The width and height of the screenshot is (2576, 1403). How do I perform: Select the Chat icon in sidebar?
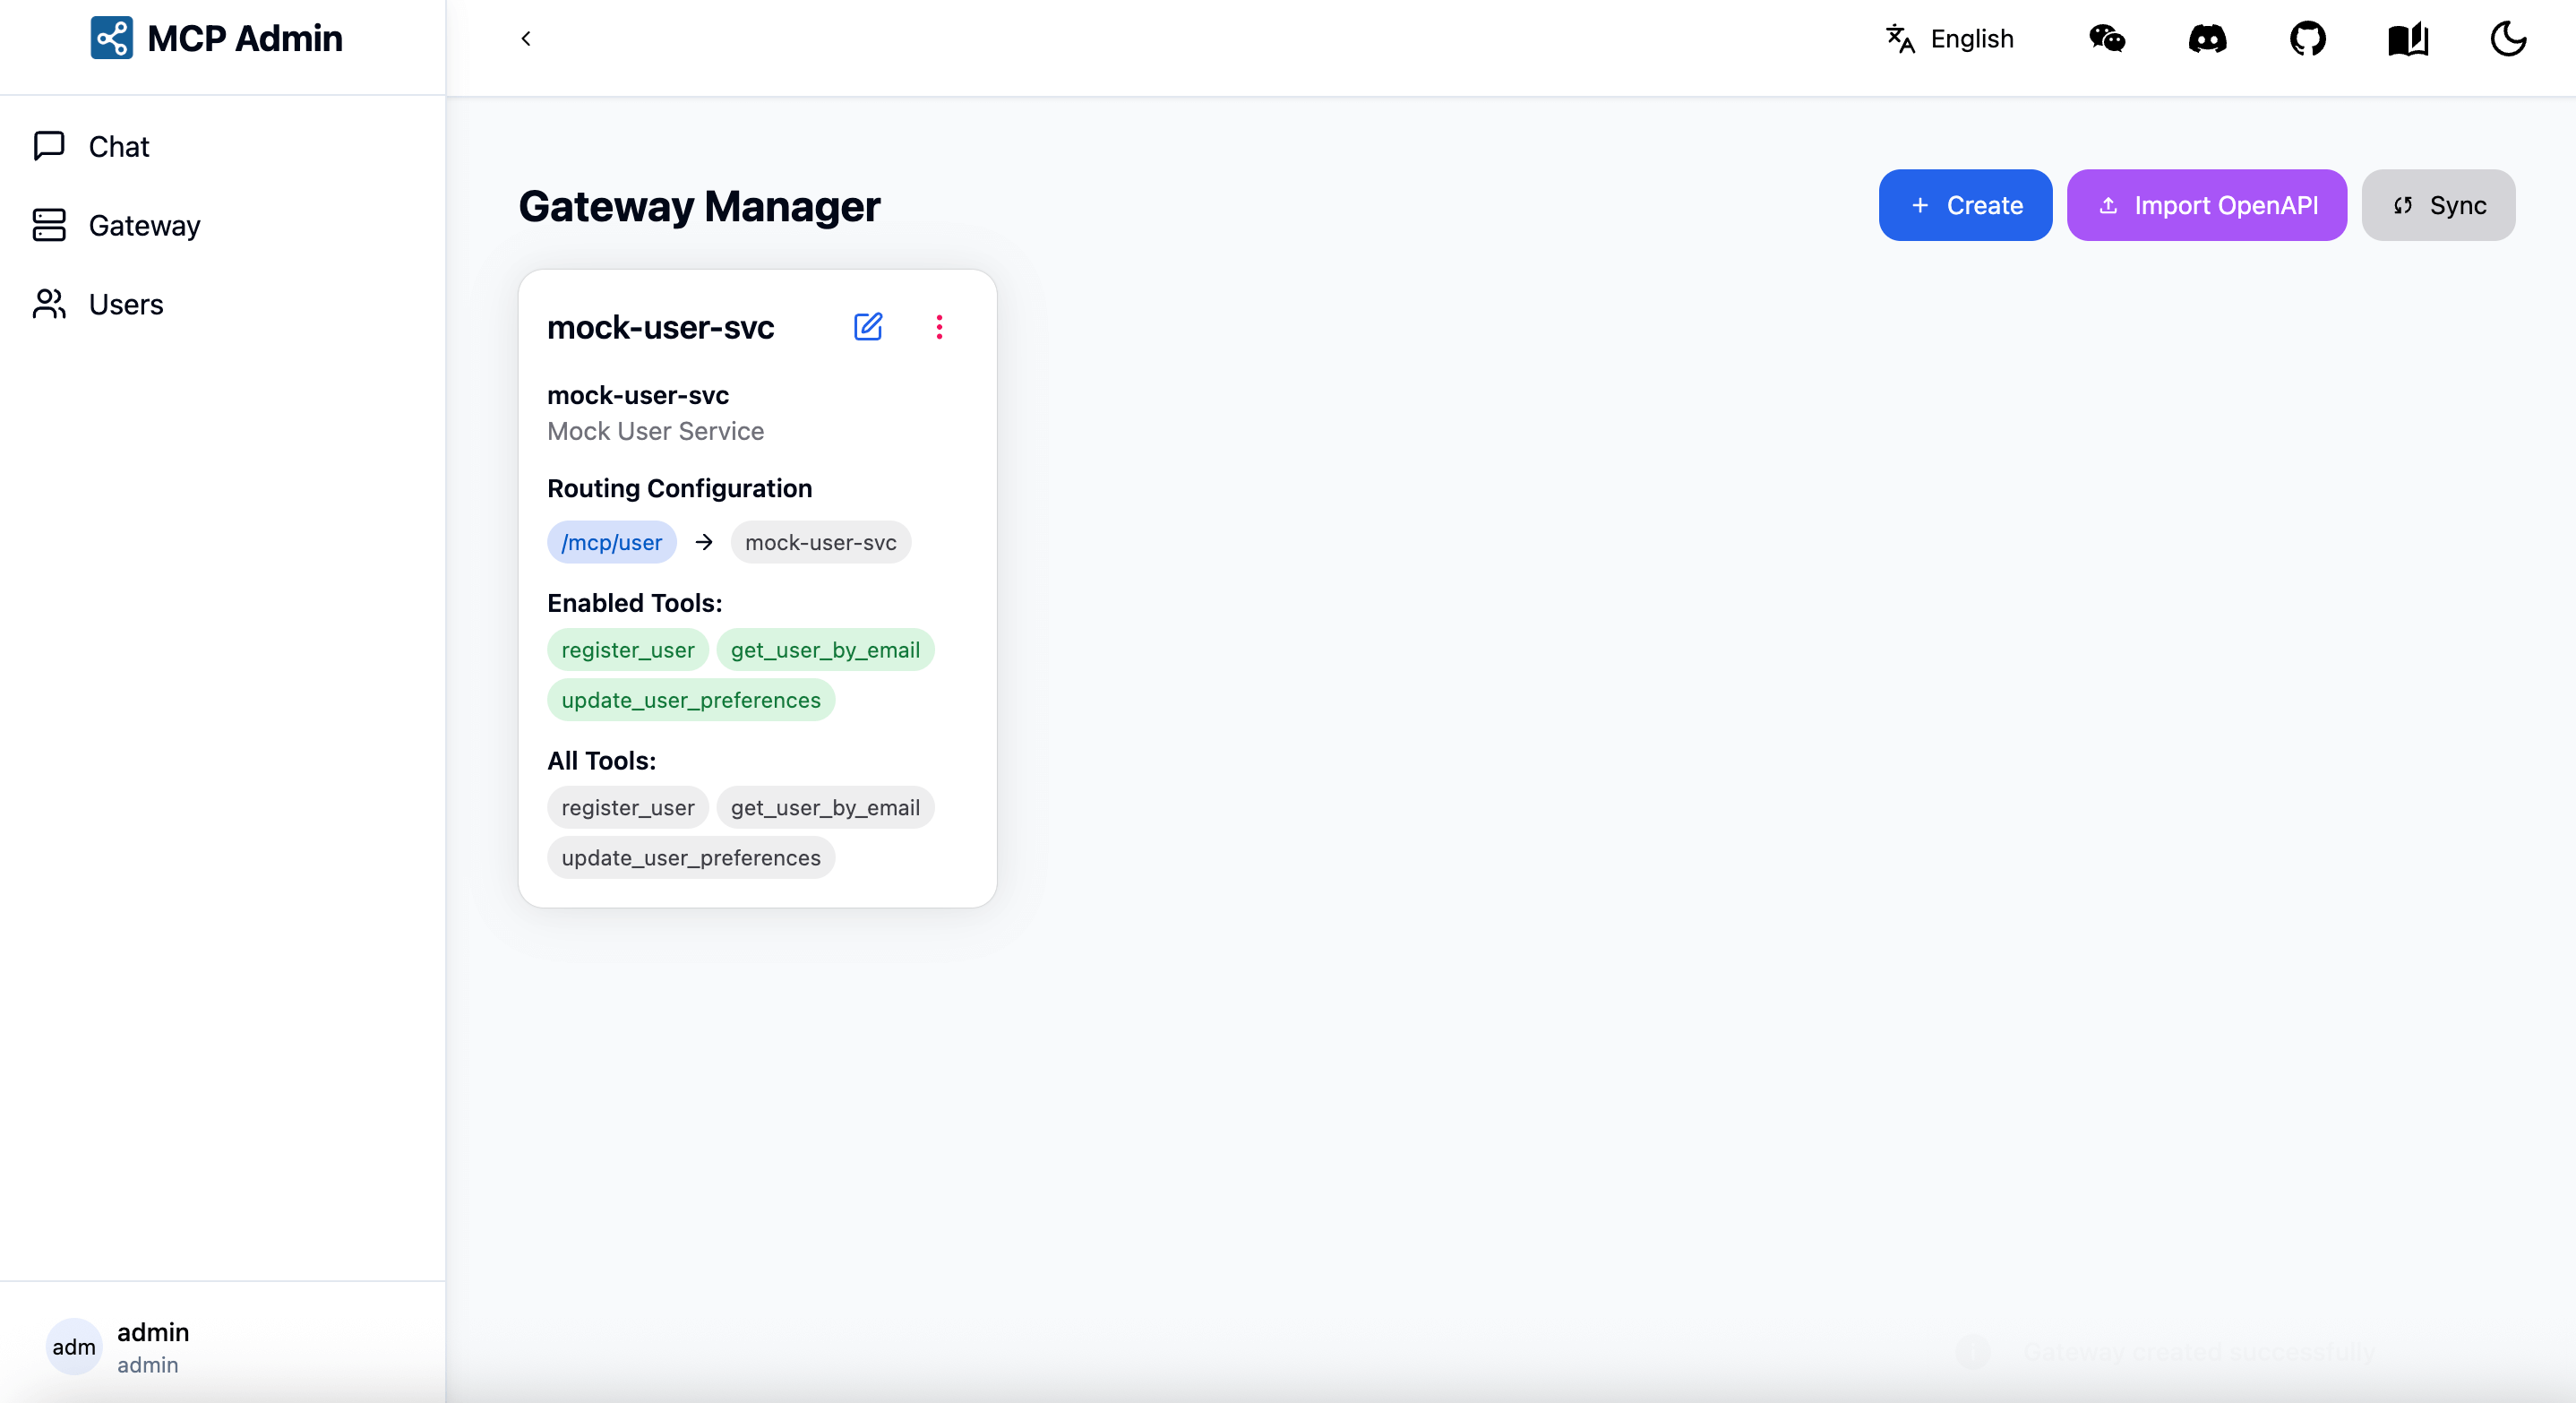(49, 146)
